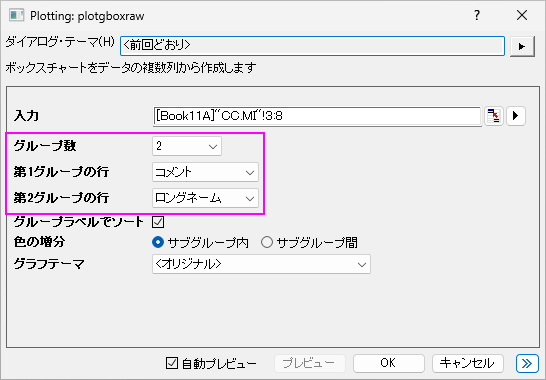This screenshot has width=546, height=380.
Task: Open the 第2グループの行 dropdown
Action: click(205, 198)
